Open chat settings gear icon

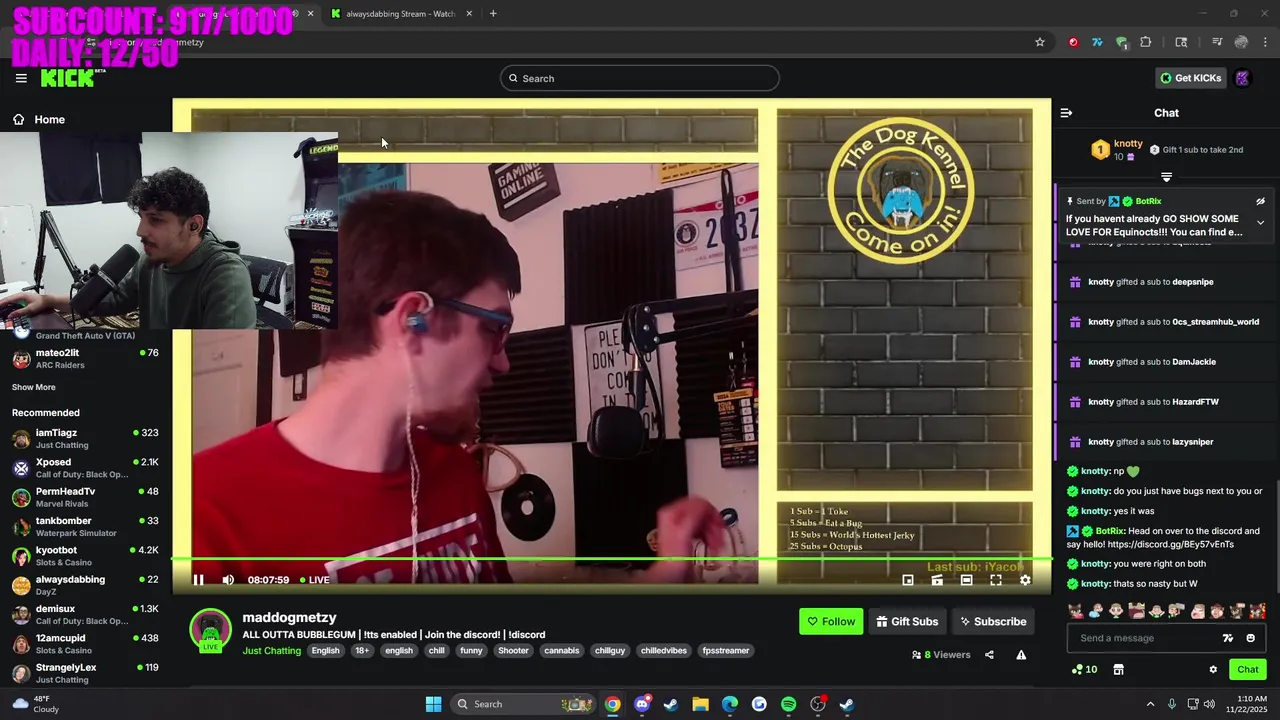click(x=1213, y=670)
